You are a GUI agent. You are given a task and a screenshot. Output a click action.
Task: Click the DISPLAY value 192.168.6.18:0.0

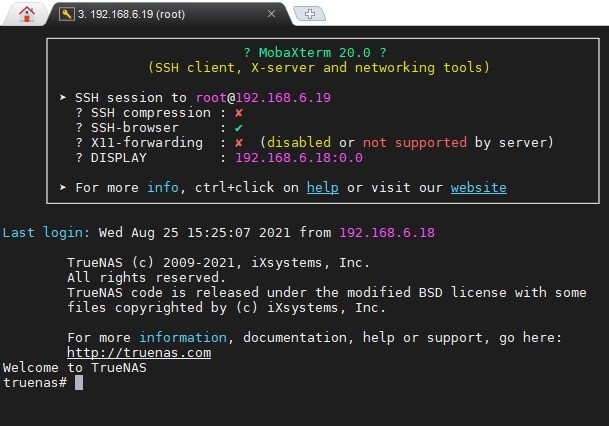(299, 158)
